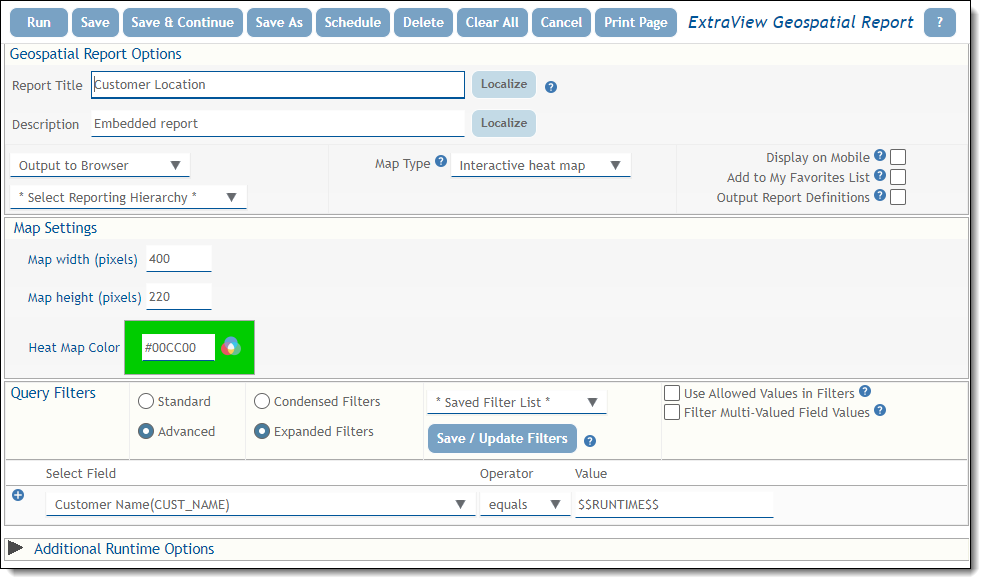Show help for Output Report Definitions
This screenshot has height=584, width=986.
click(880, 196)
